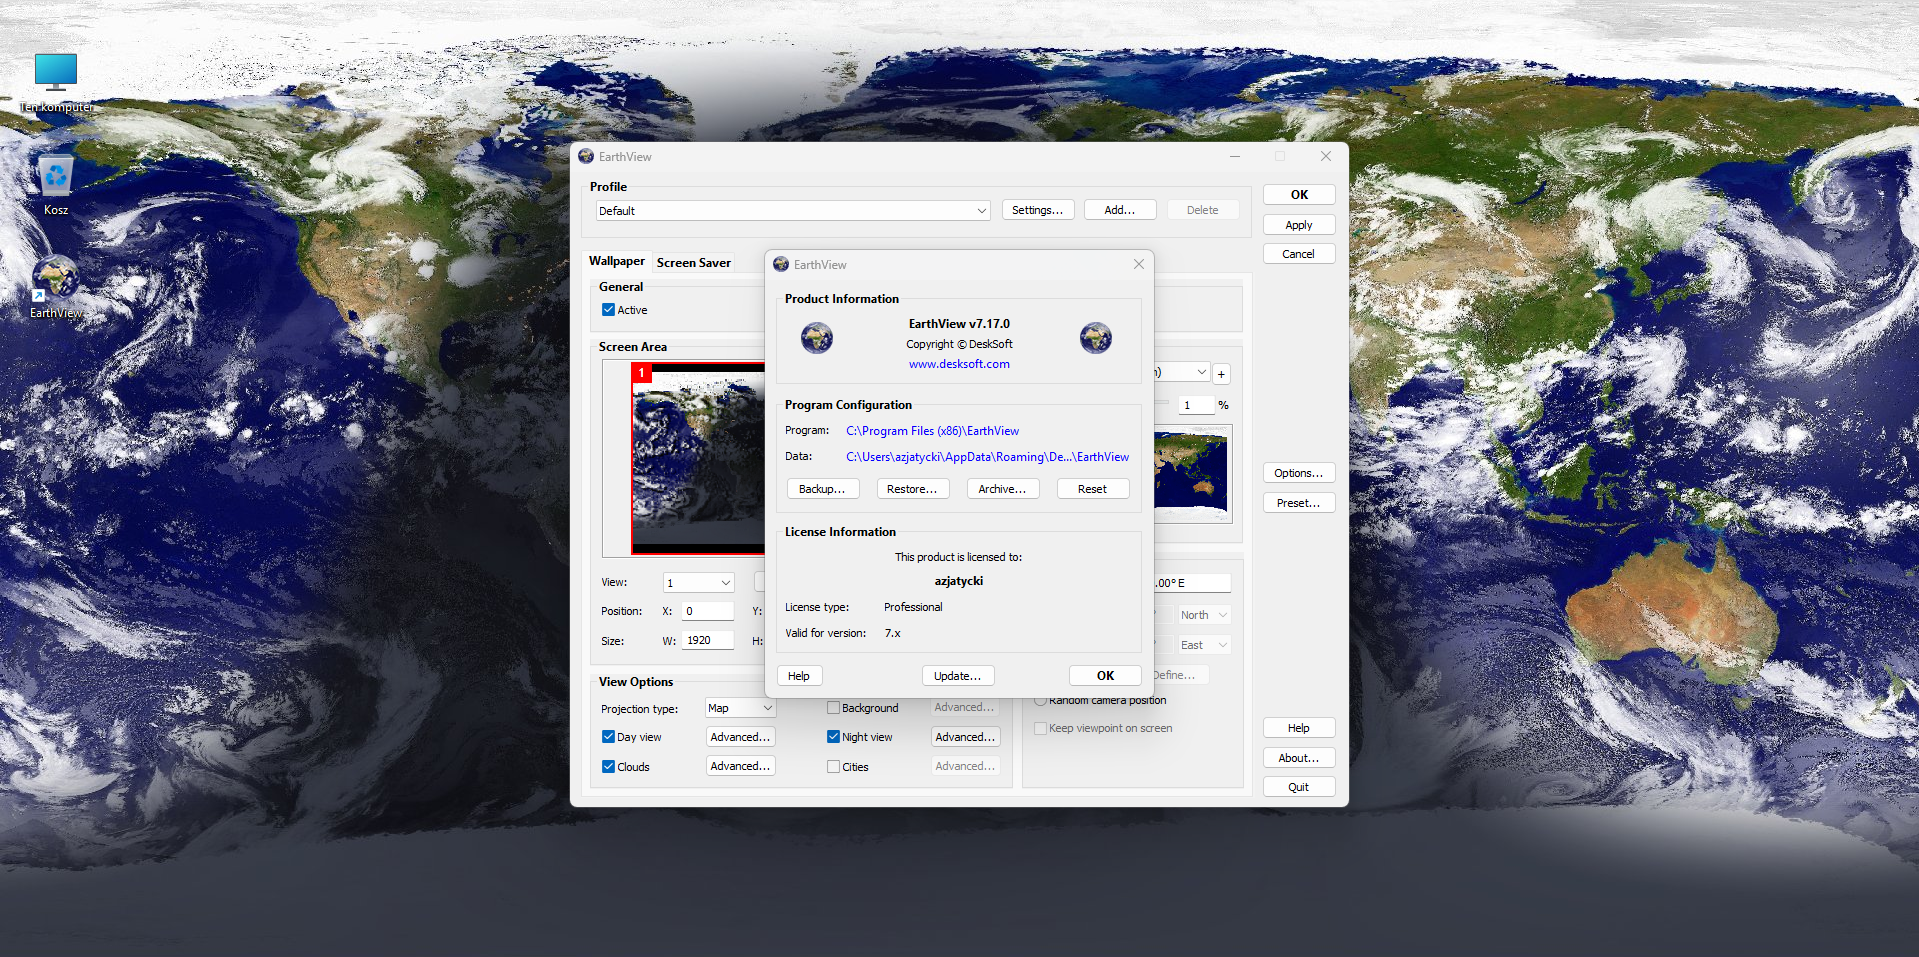Enable the Cities checkbox

pyautogui.click(x=833, y=767)
